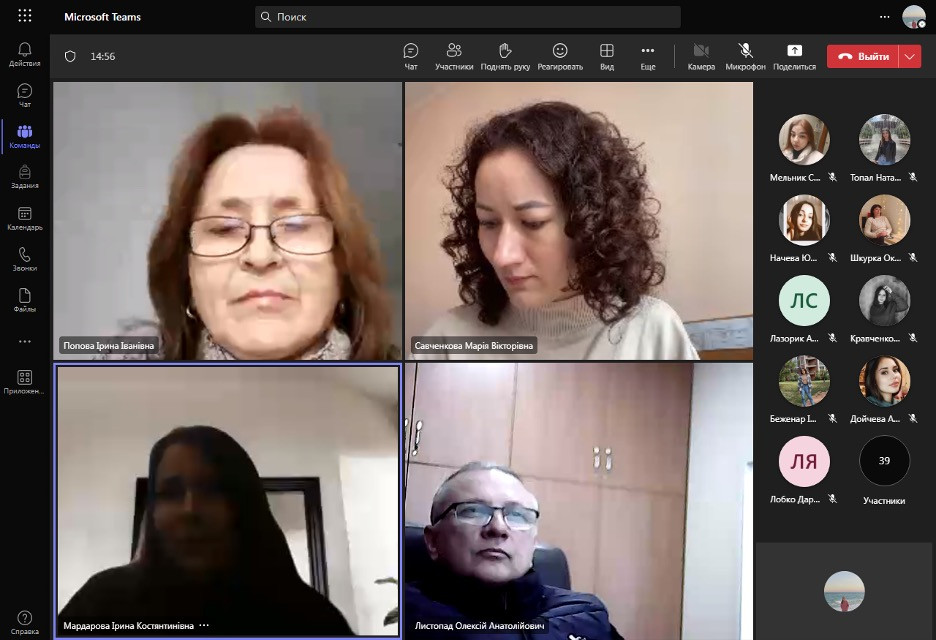Screen dimensions: 936x640
Task: Click muted mic icon beside Лобко Дар...
Action: 832,499
